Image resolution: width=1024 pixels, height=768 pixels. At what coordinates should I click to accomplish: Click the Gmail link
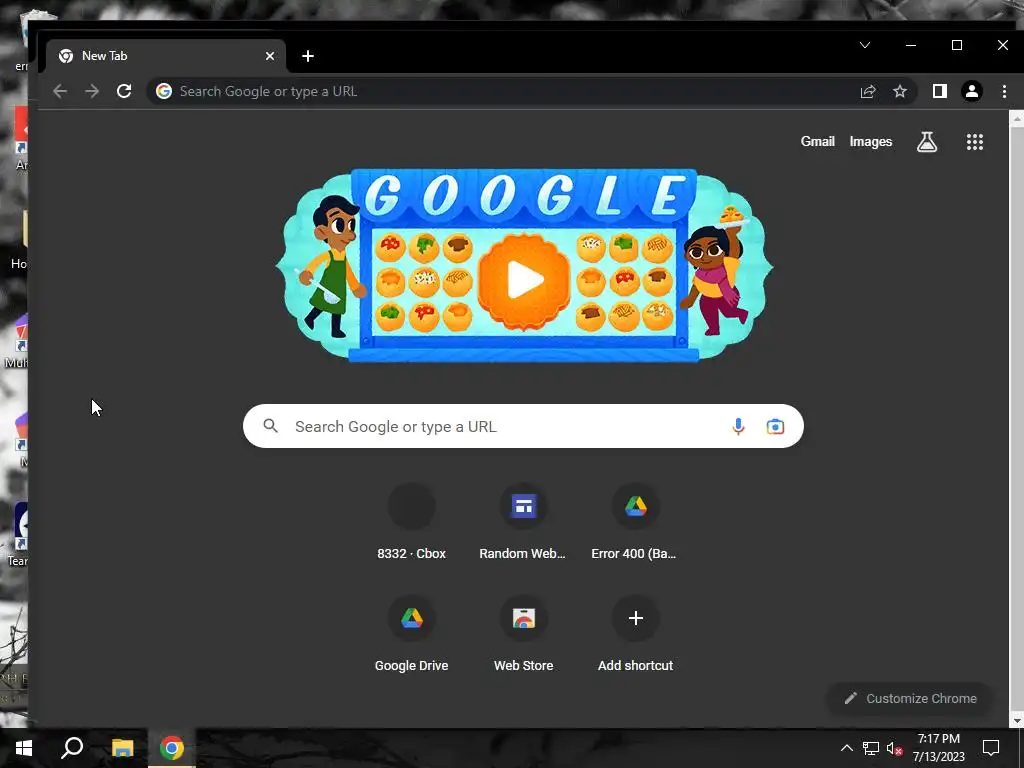(818, 142)
